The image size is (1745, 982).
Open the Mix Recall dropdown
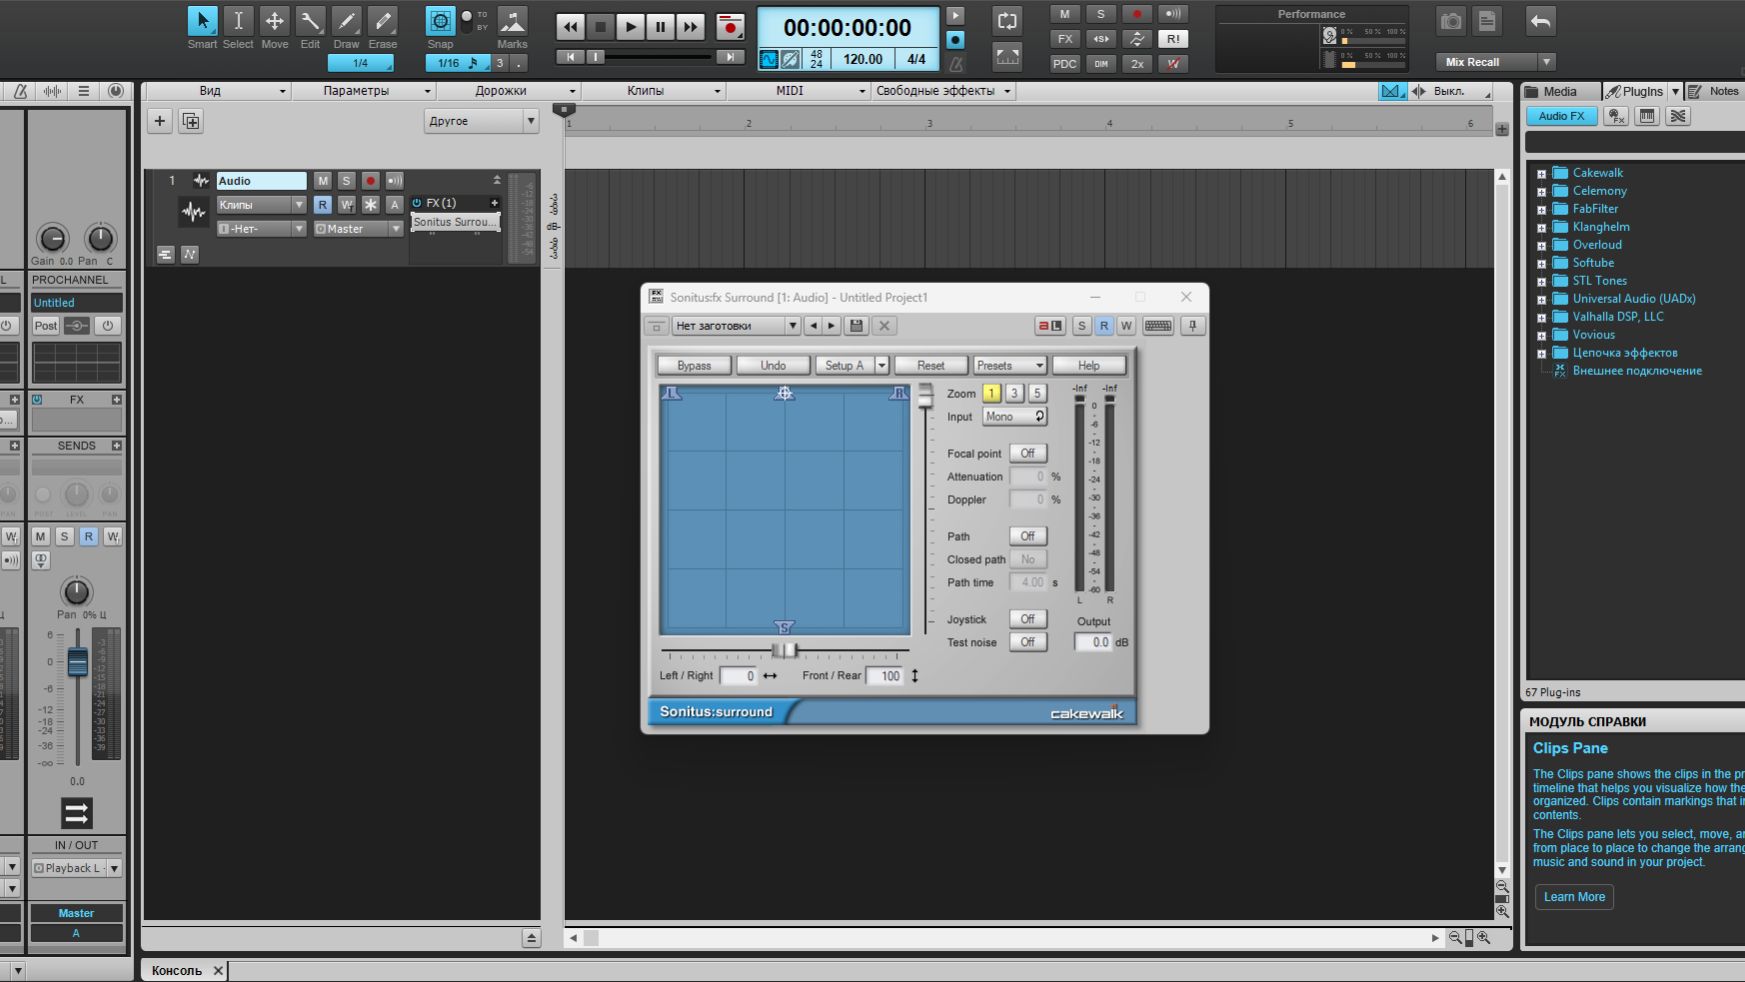pyautogui.click(x=1495, y=62)
